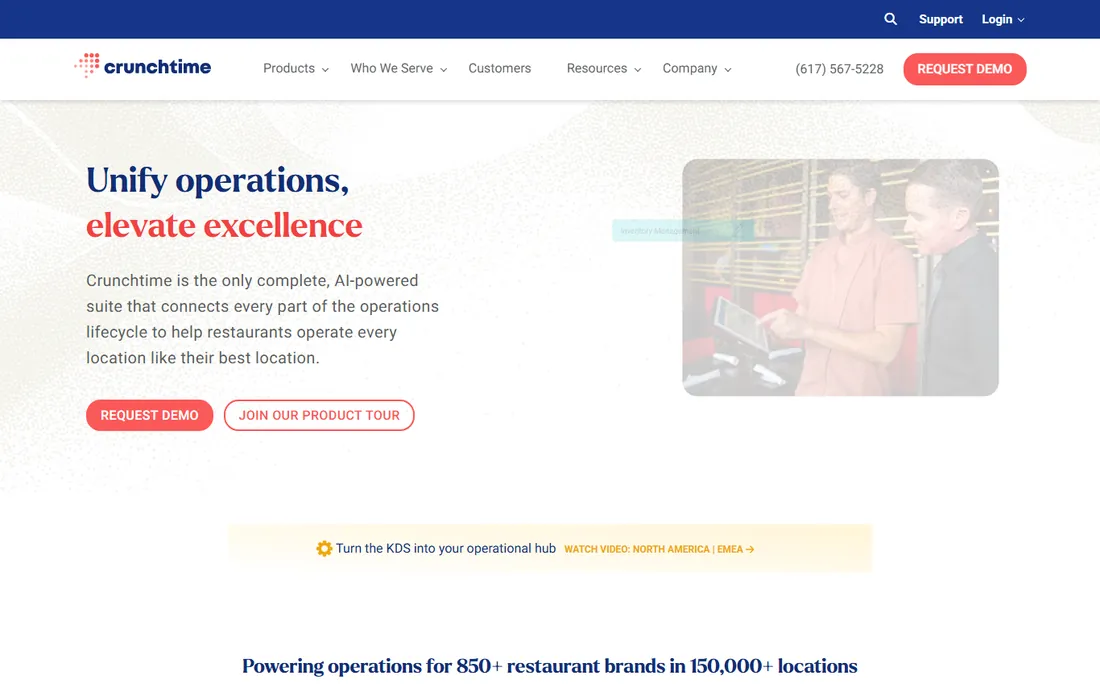The width and height of the screenshot is (1100, 688).
Task: Click the Crunchtime description paragraph
Action: 262,319
